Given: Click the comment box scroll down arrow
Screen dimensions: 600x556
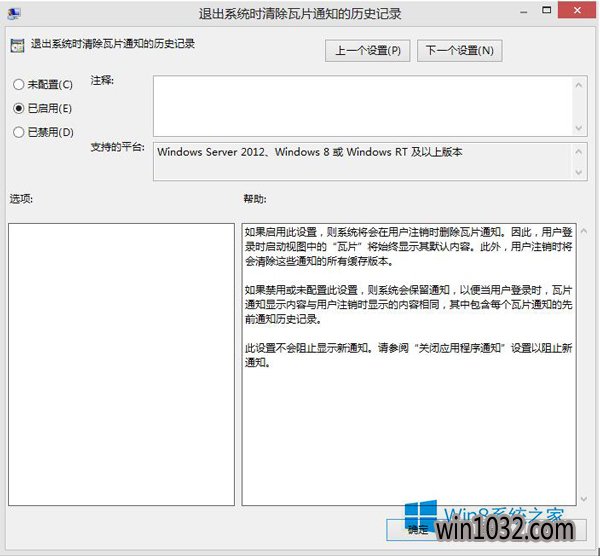Looking at the screenshot, I should tap(580, 126).
